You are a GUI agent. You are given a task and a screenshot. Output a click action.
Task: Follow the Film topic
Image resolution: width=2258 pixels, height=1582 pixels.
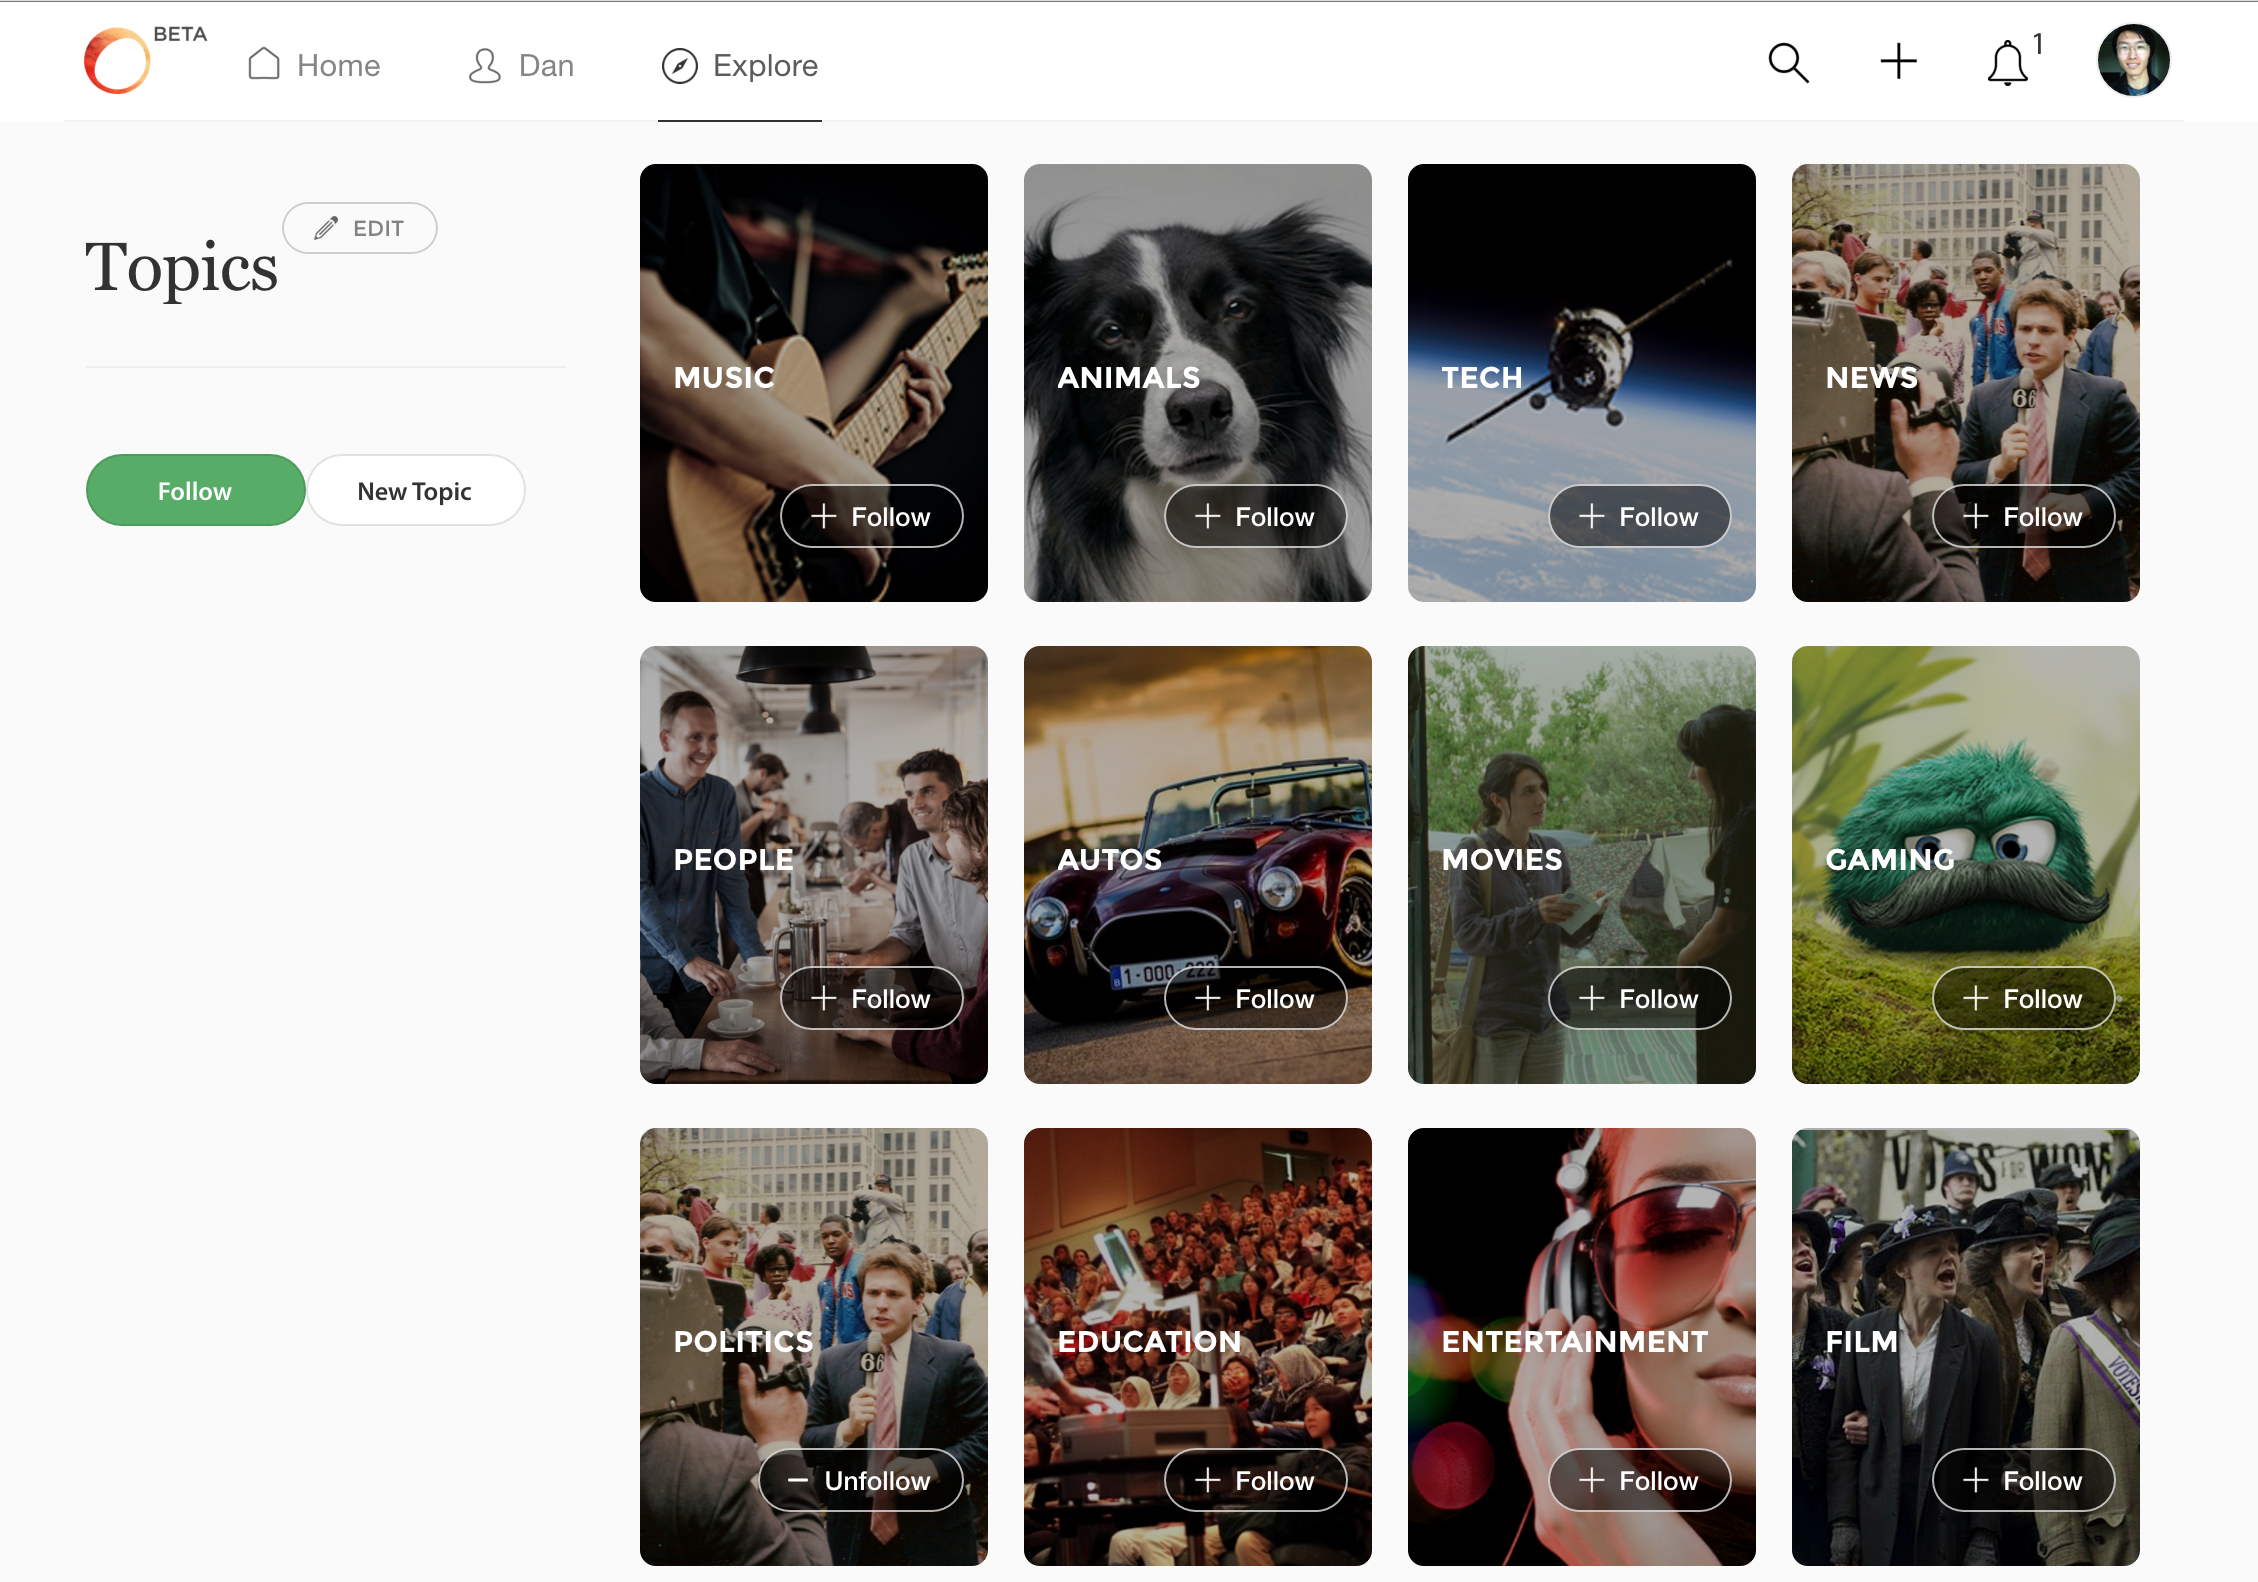tap(2023, 1480)
